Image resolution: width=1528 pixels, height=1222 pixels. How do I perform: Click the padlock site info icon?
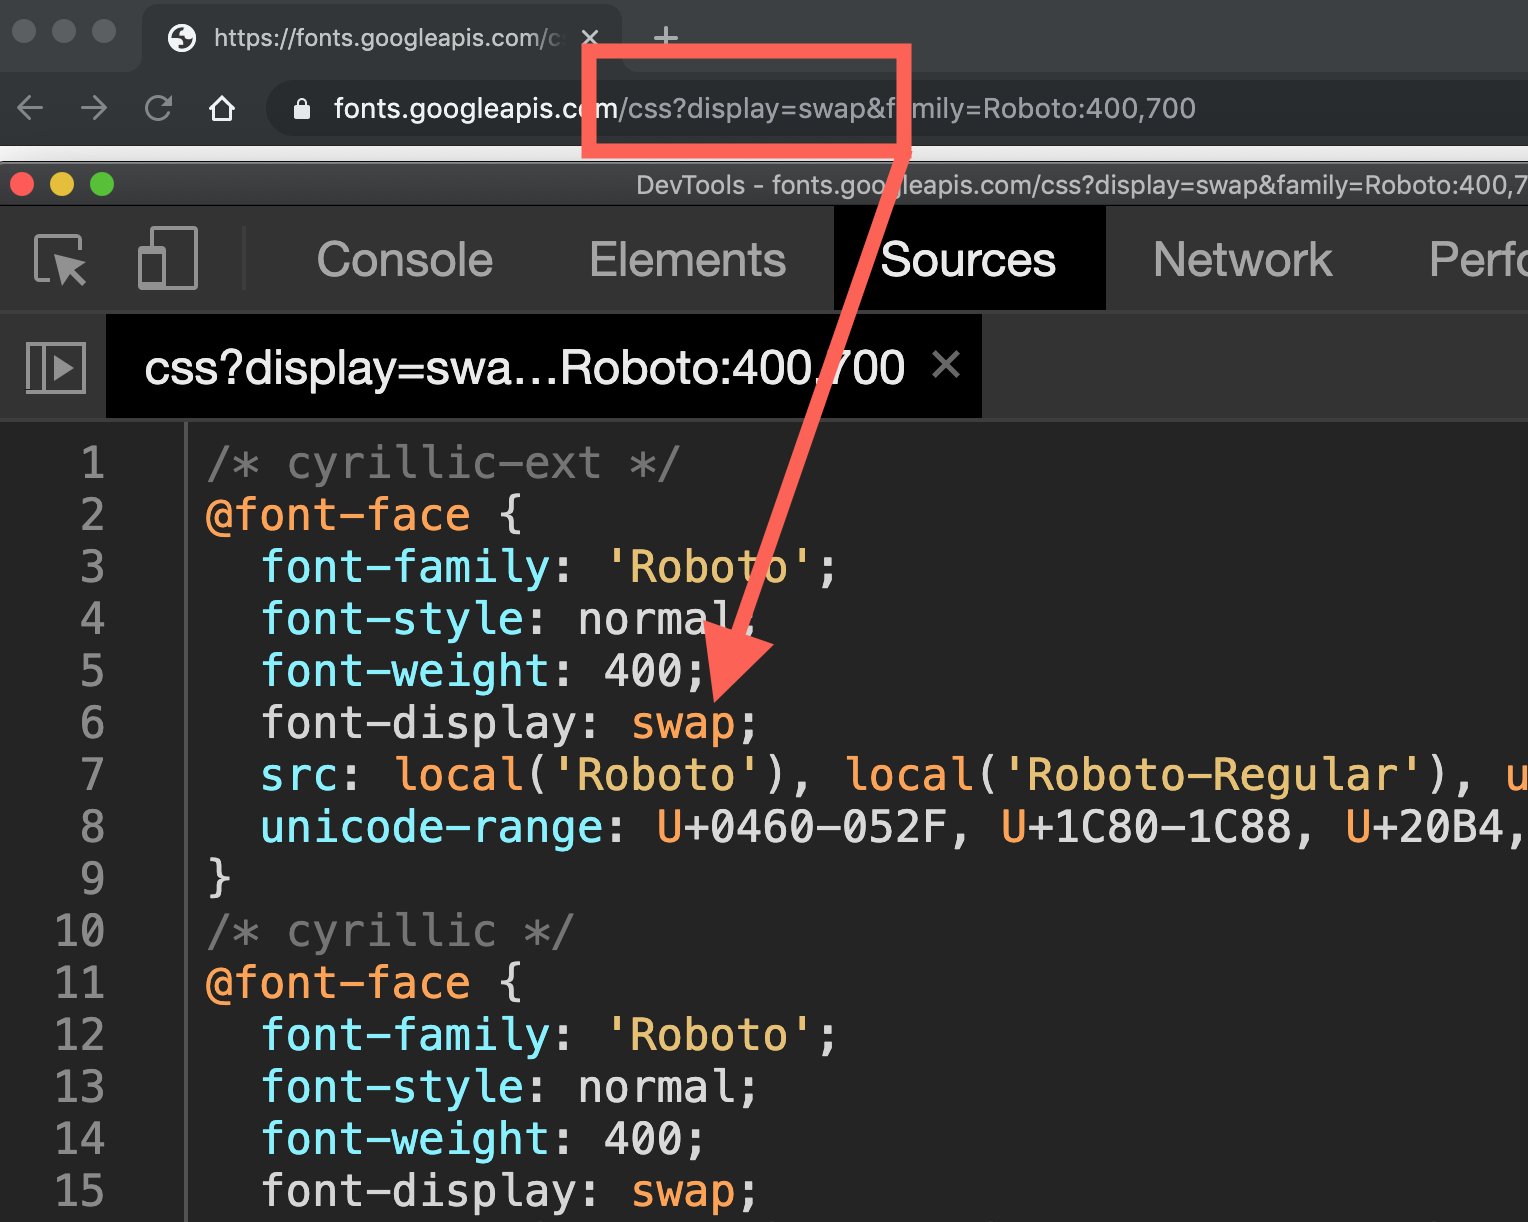[301, 108]
